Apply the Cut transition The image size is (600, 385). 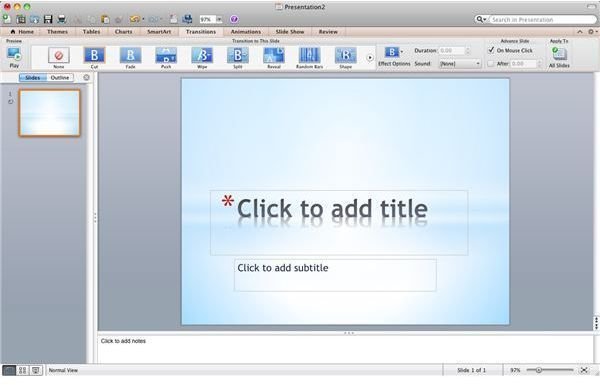[x=94, y=58]
